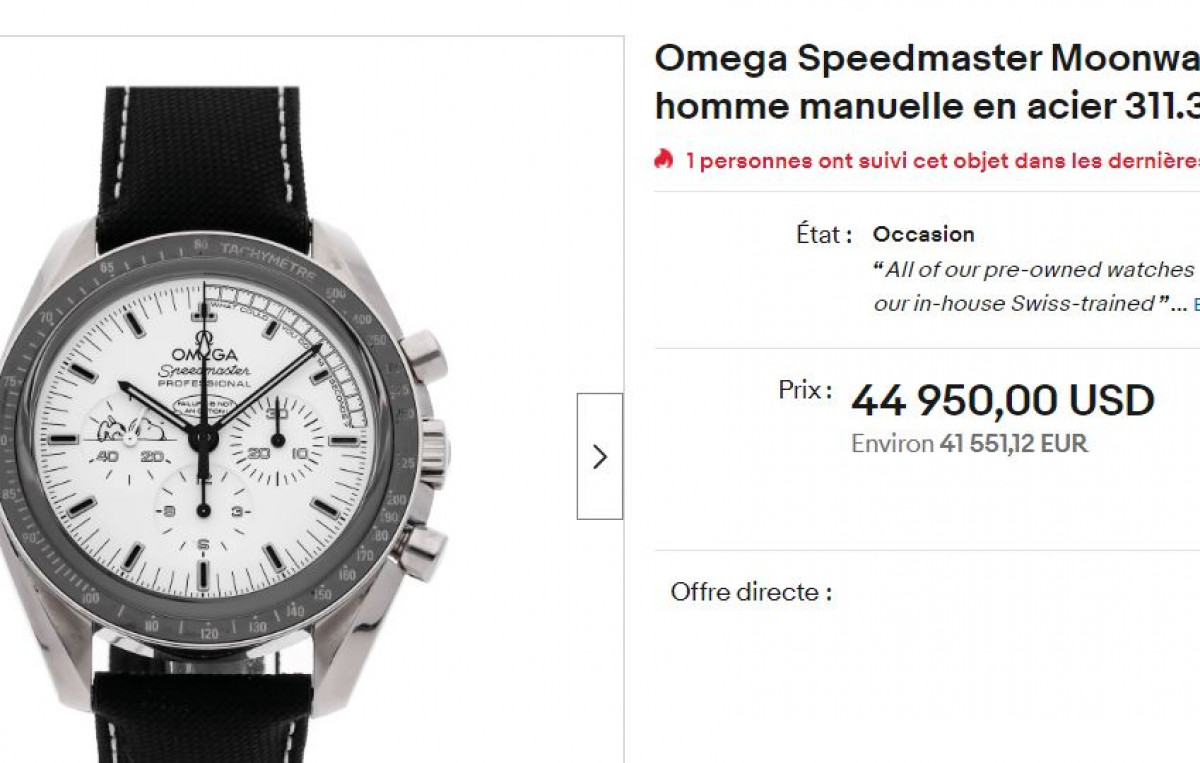Viewport: 1200px width, 763px height.
Task: Click the 'Offre directe :' label
Action: point(751,592)
